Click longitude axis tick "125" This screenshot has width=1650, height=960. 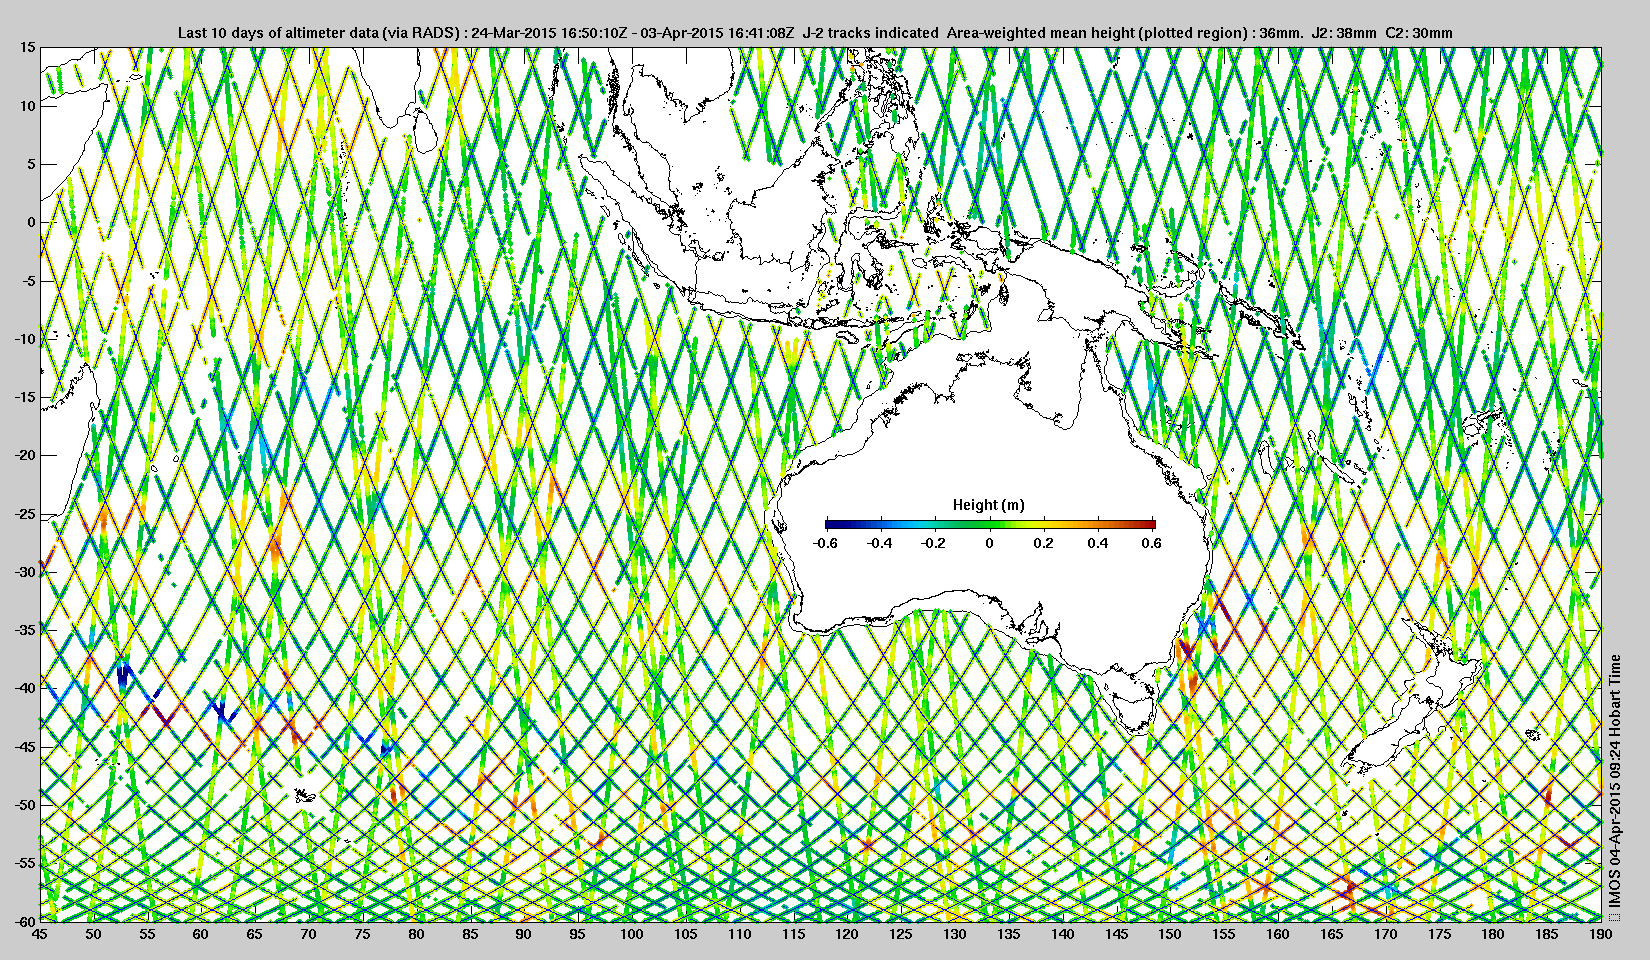pos(901,934)
